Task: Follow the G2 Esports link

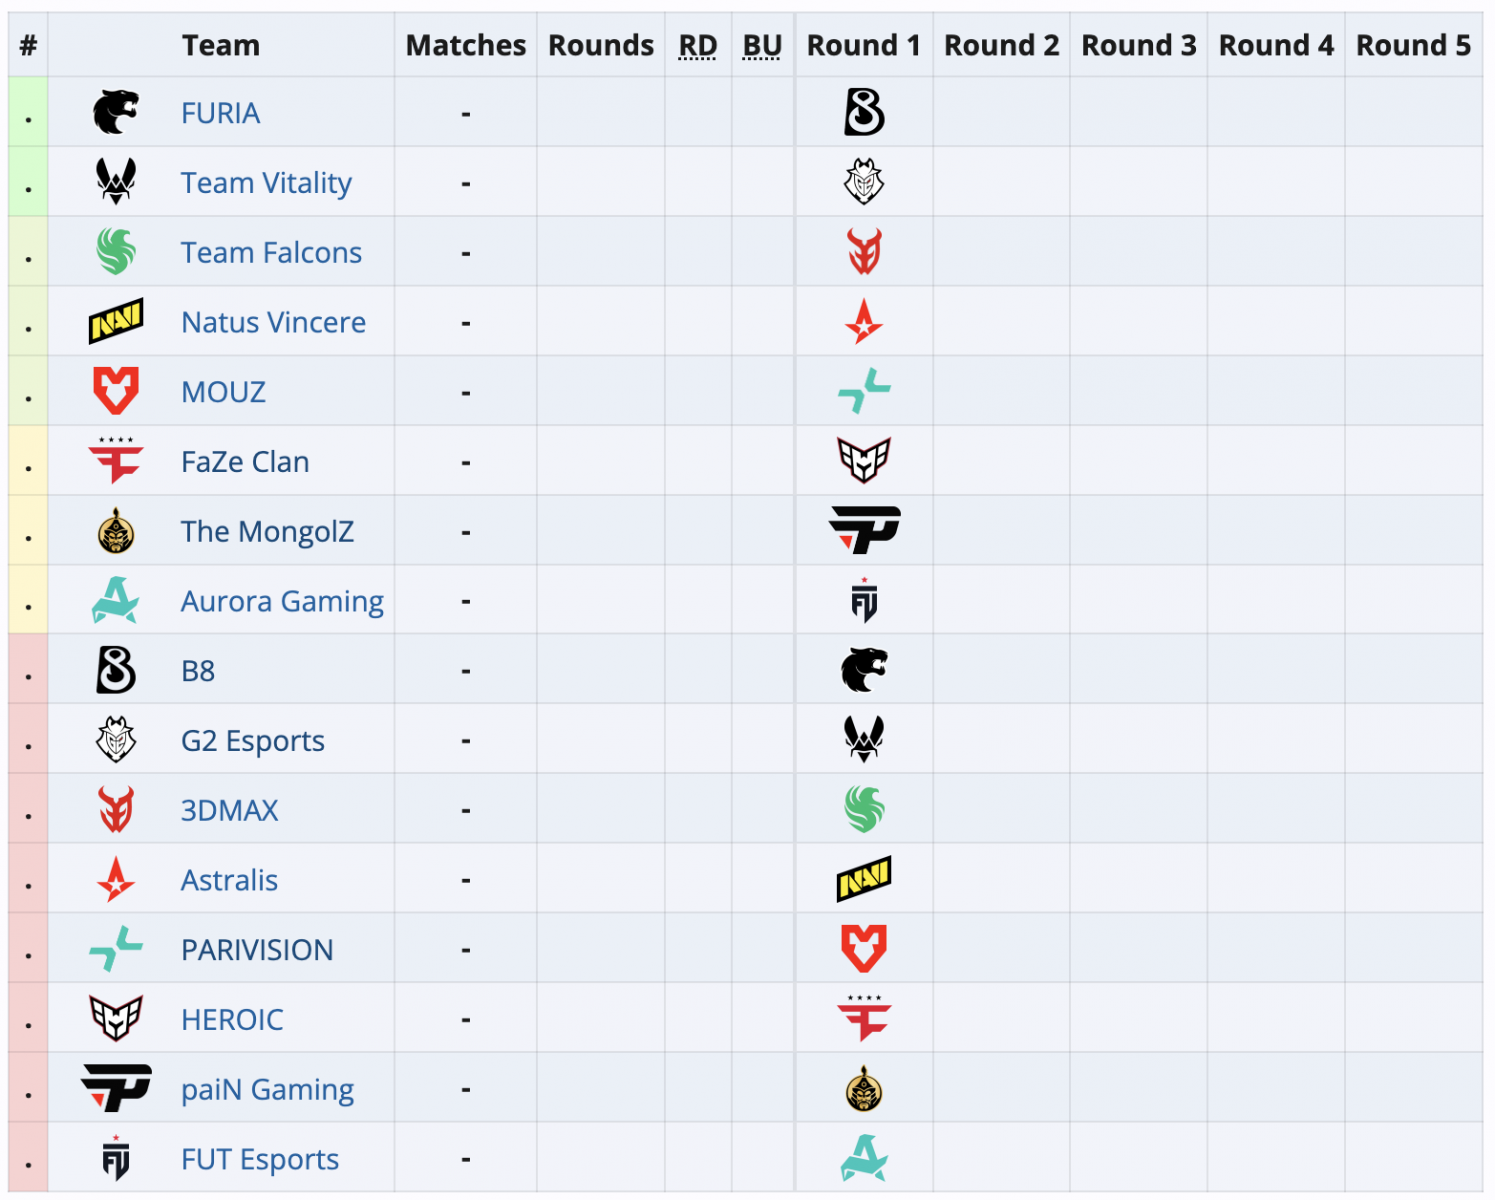Action: 253,741
